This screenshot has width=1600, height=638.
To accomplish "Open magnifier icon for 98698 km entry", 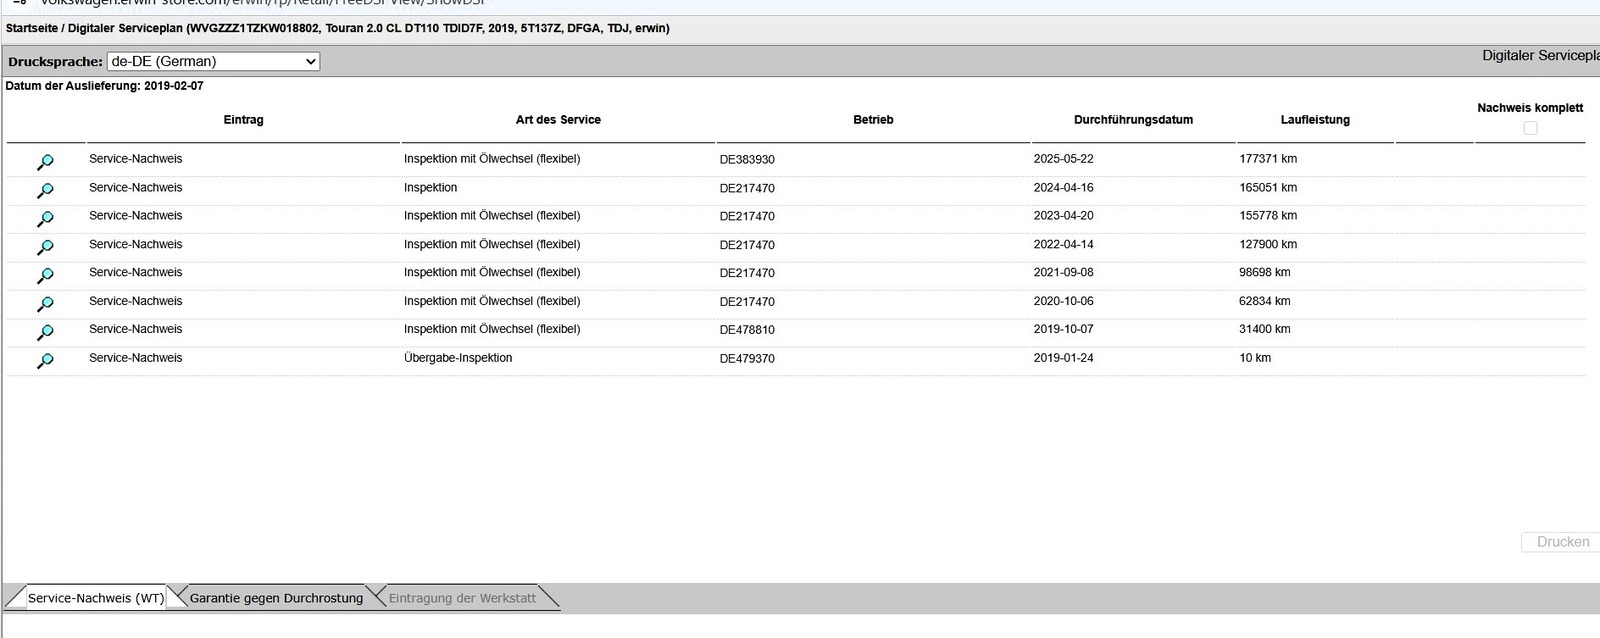I will [x=45, y=275].
